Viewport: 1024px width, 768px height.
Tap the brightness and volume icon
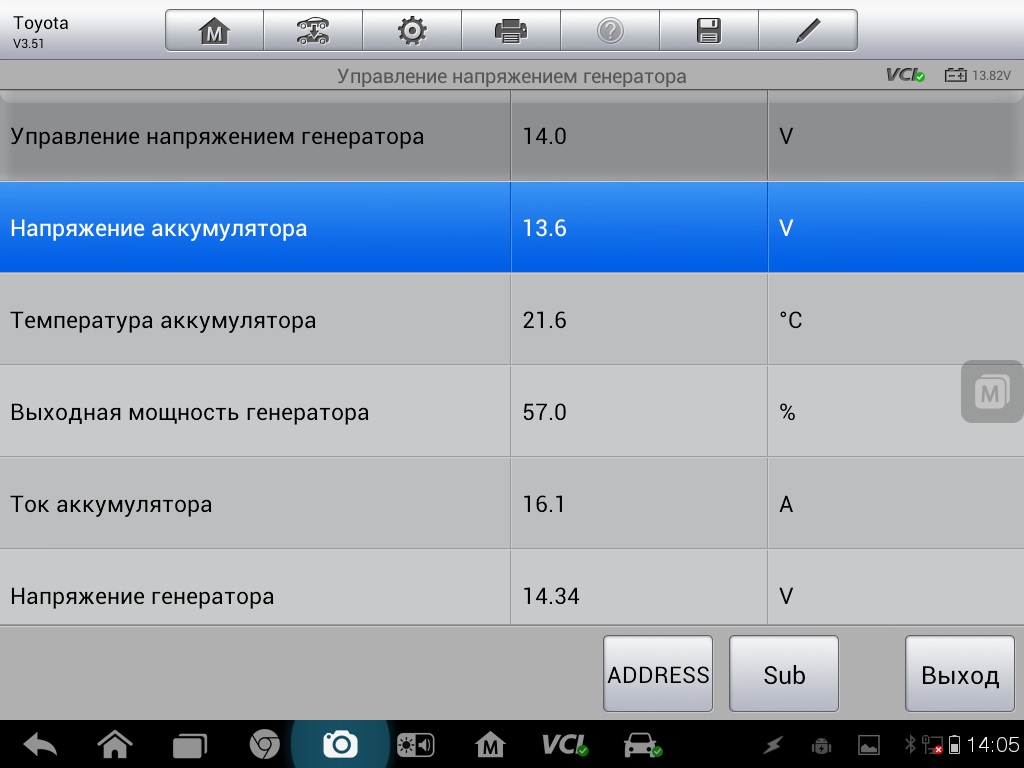[x=415, y=745]
